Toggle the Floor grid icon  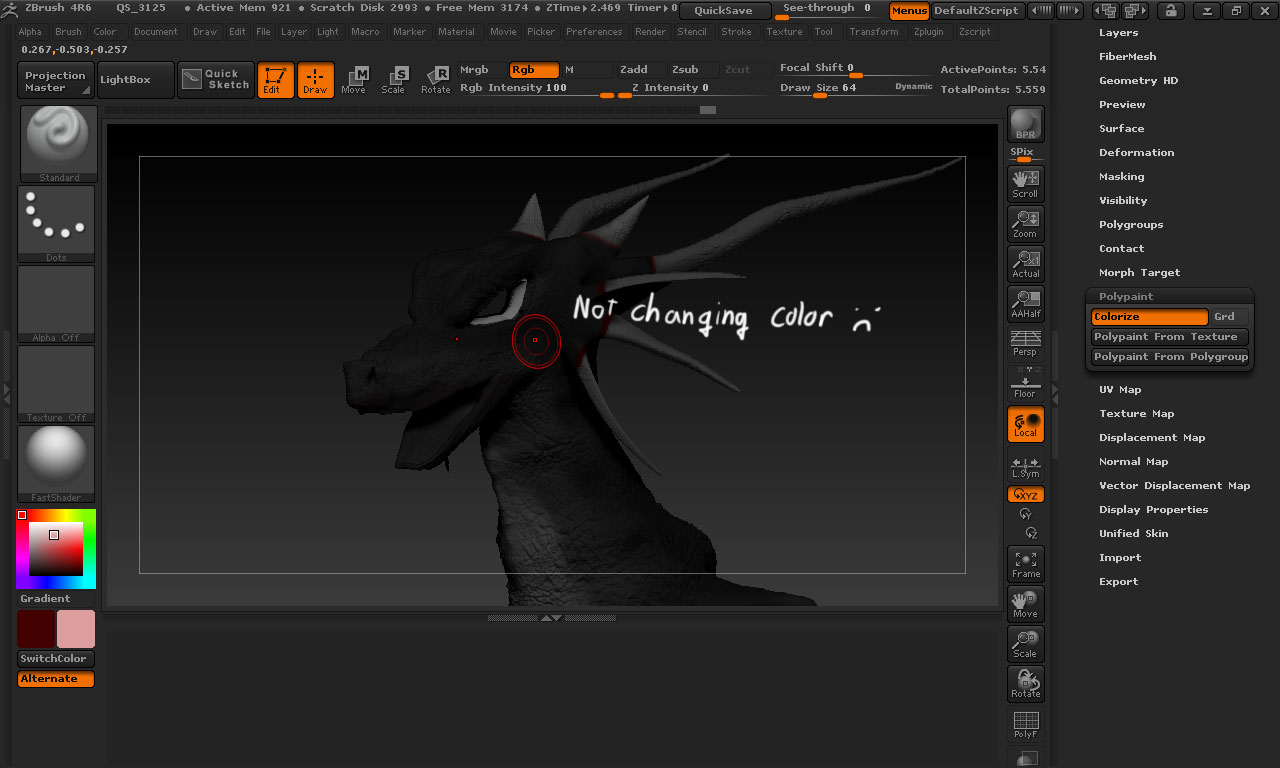(x=1025, y=384)
